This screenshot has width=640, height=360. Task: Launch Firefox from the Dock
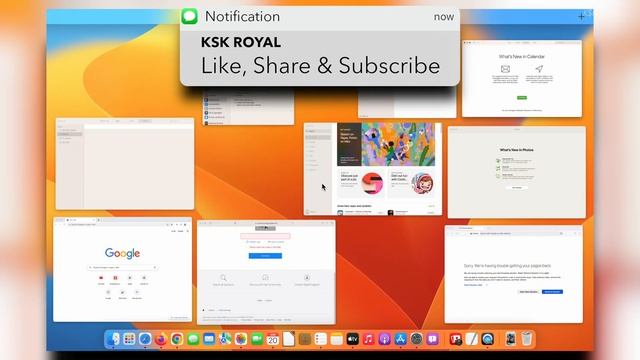point(161,339)
